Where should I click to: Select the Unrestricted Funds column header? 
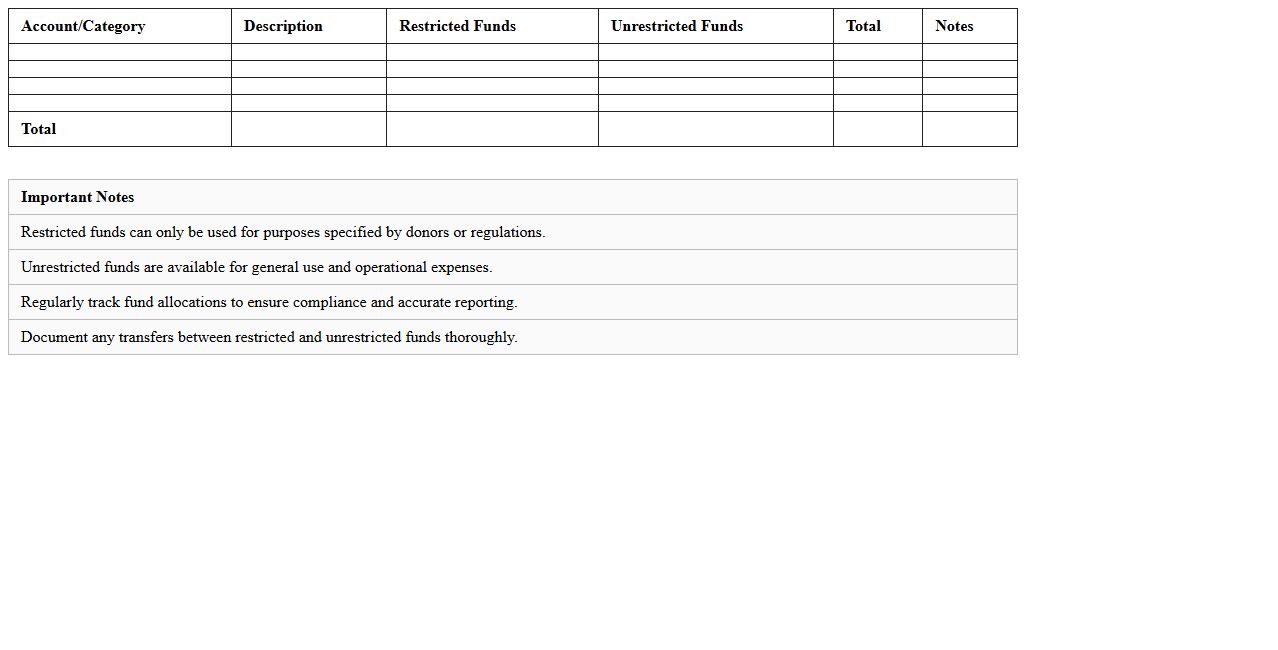point(677,26)
